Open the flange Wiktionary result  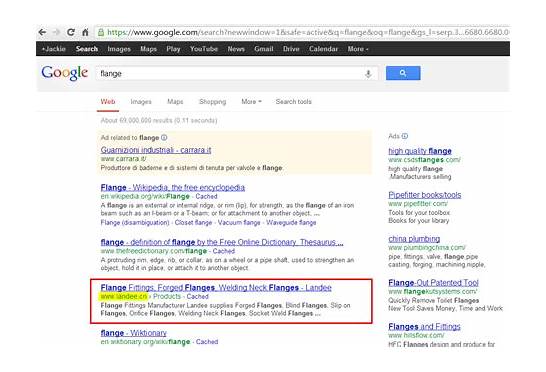134,333
